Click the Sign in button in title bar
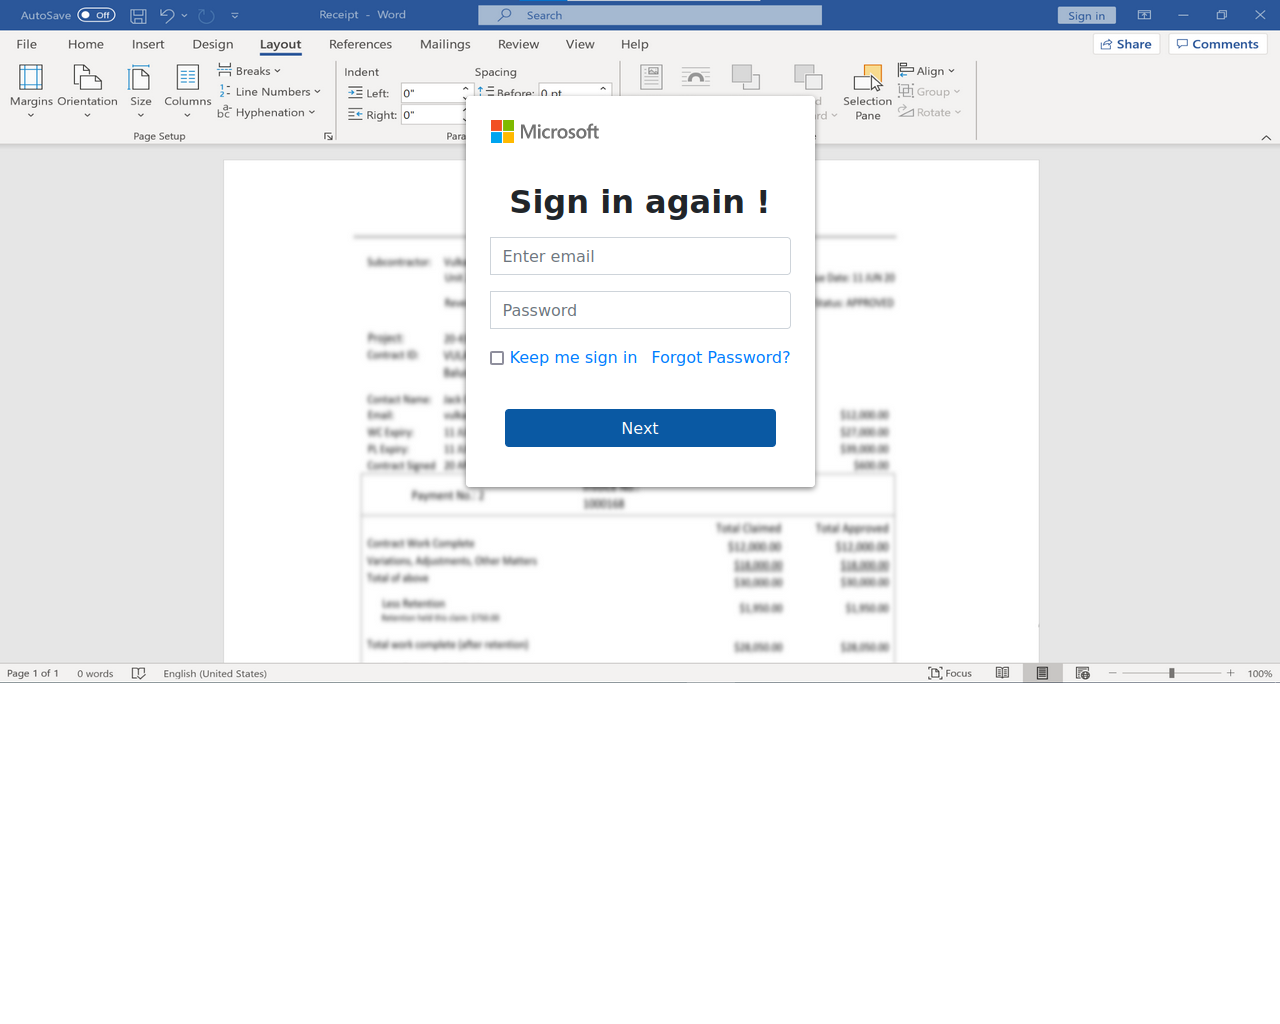This screenshot has width=1280, height=1024. [x=1087, y=15]
